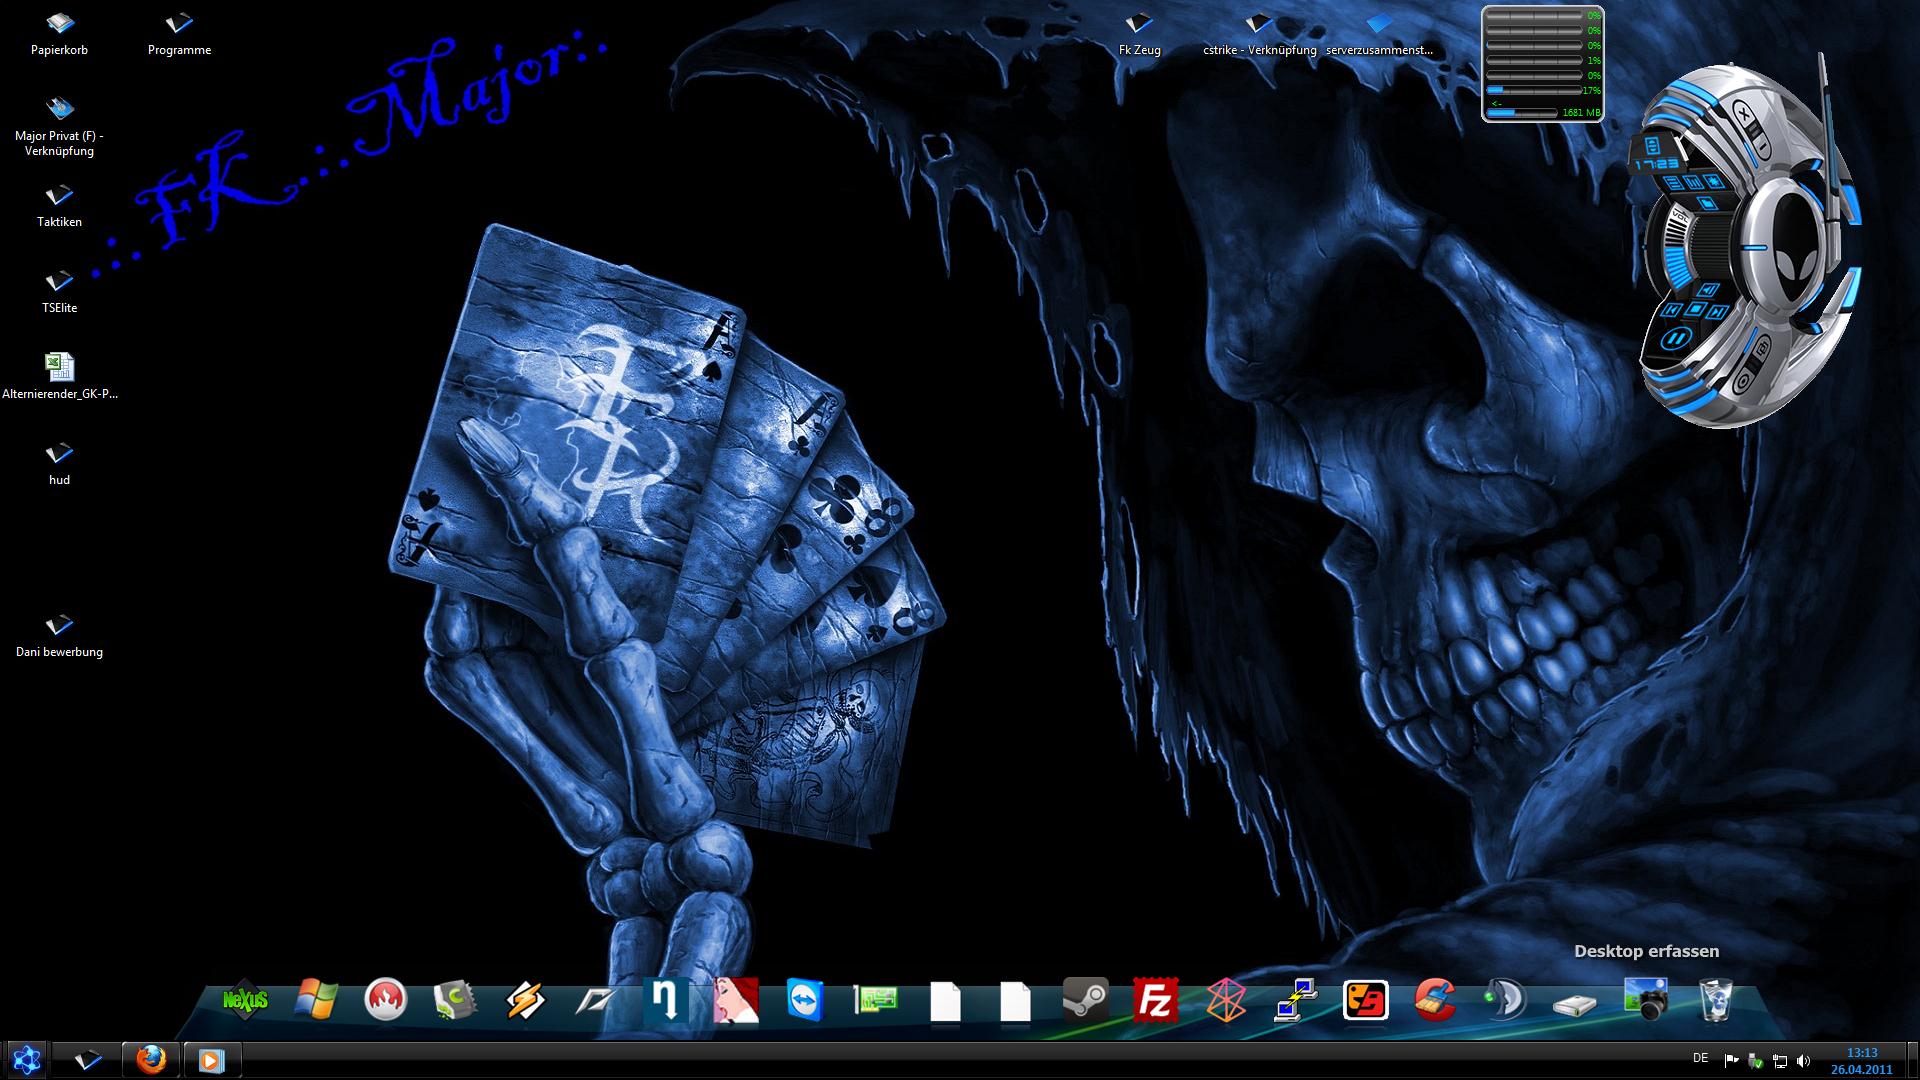1920x1080 pixels.
Task: Launch the Need for Speed icon in dock
Action: point(596,1000)
